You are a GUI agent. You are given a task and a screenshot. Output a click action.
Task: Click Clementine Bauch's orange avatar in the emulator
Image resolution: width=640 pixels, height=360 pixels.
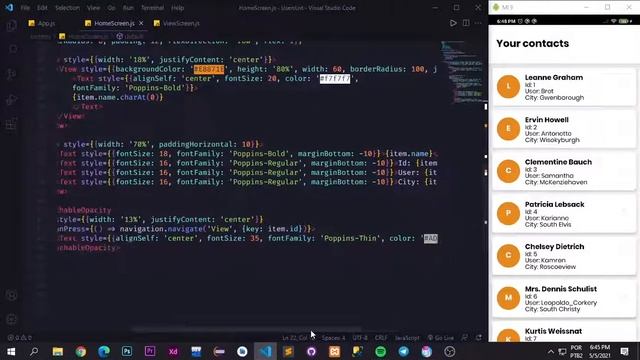click(508, 171)
